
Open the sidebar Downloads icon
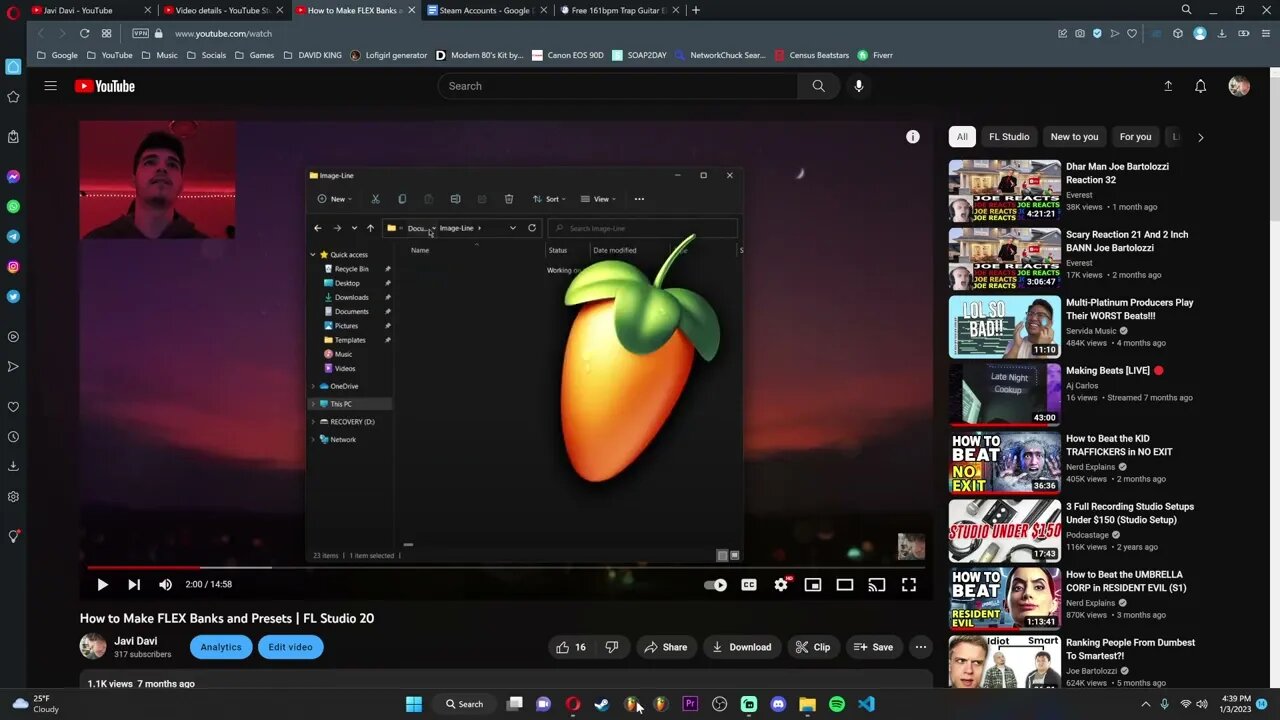click(x=13, y=466)
